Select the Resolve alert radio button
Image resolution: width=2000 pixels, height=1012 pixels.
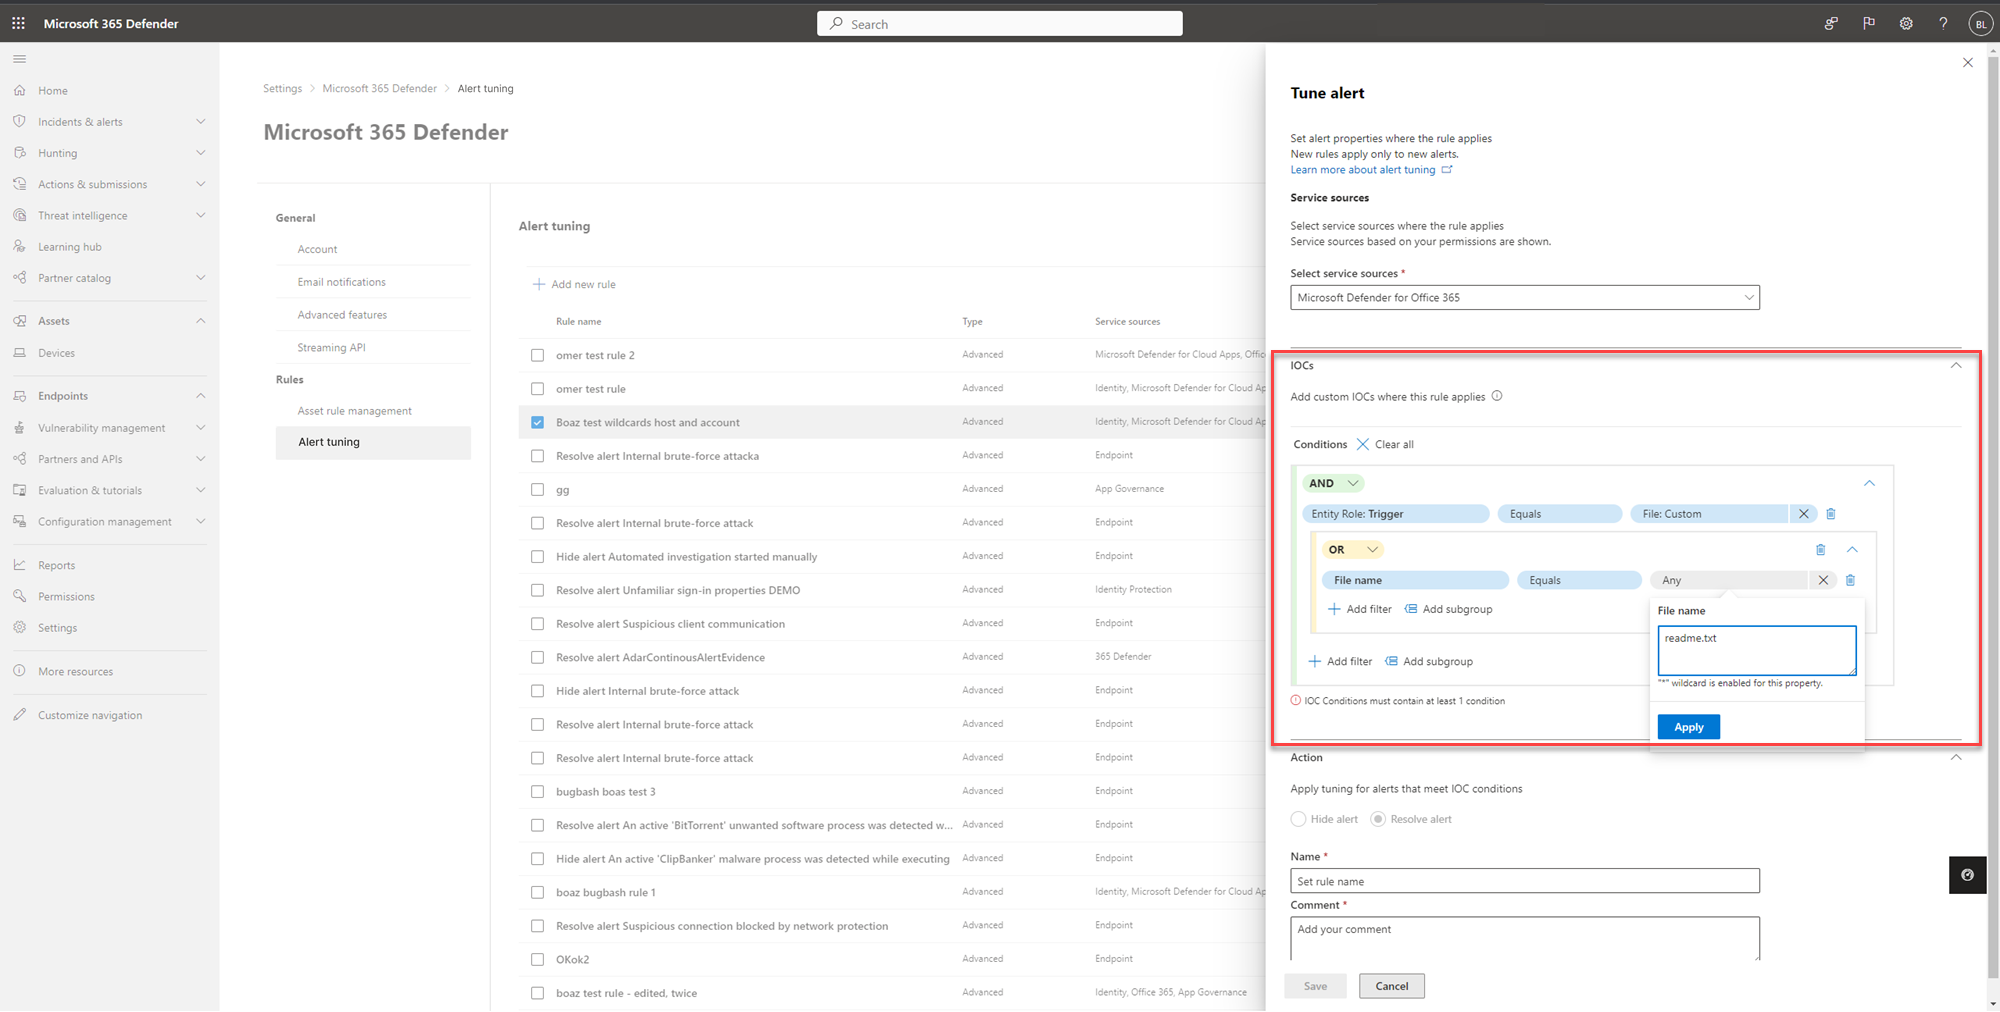click(1378, 819)
